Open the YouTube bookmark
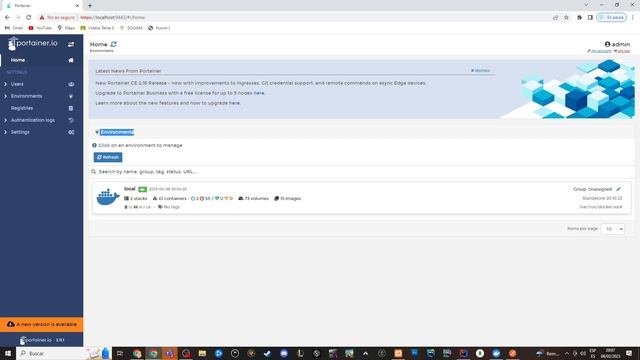This screenshot has height=360, width=640. tap(40, 28)
